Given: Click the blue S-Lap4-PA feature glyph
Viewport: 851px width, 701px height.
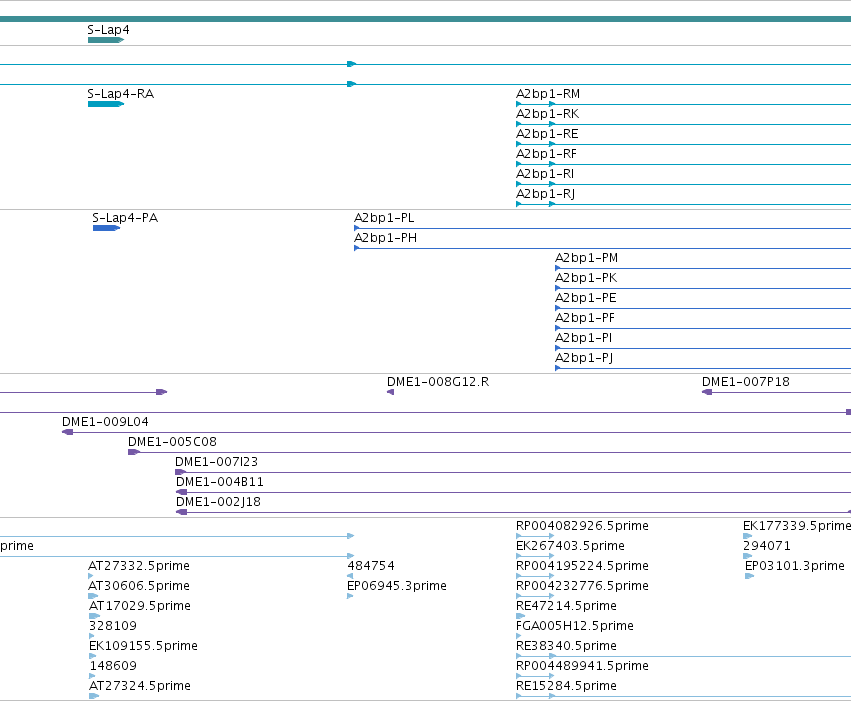Looking at the screenshot, I should tap(106, 228).
